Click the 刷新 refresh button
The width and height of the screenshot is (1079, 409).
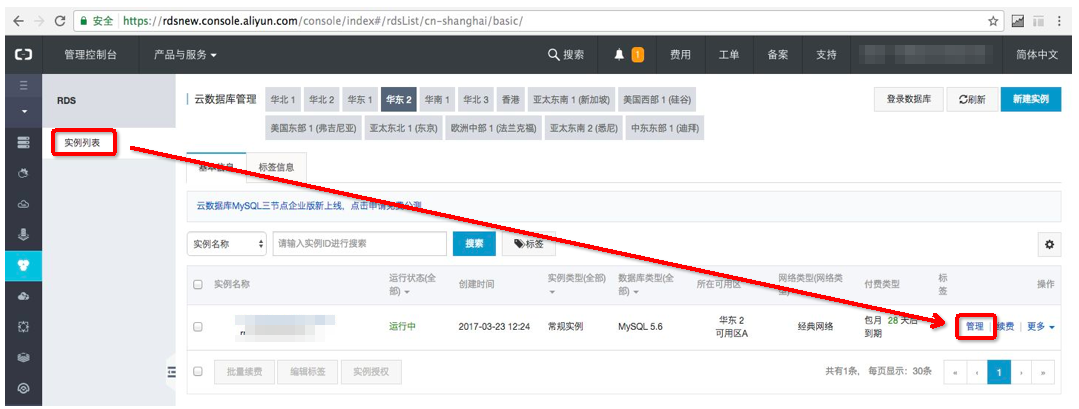tap(972, 99)
